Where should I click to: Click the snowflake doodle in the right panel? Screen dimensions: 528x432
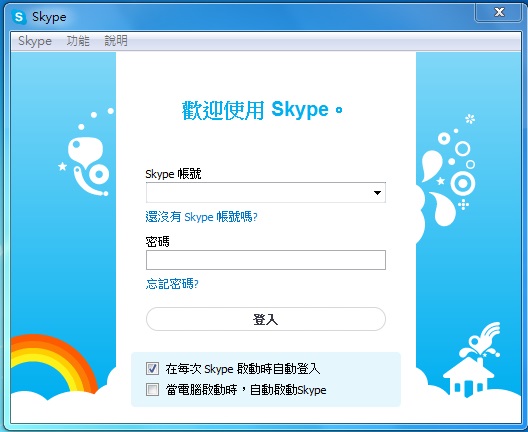(x=470, y=119)
